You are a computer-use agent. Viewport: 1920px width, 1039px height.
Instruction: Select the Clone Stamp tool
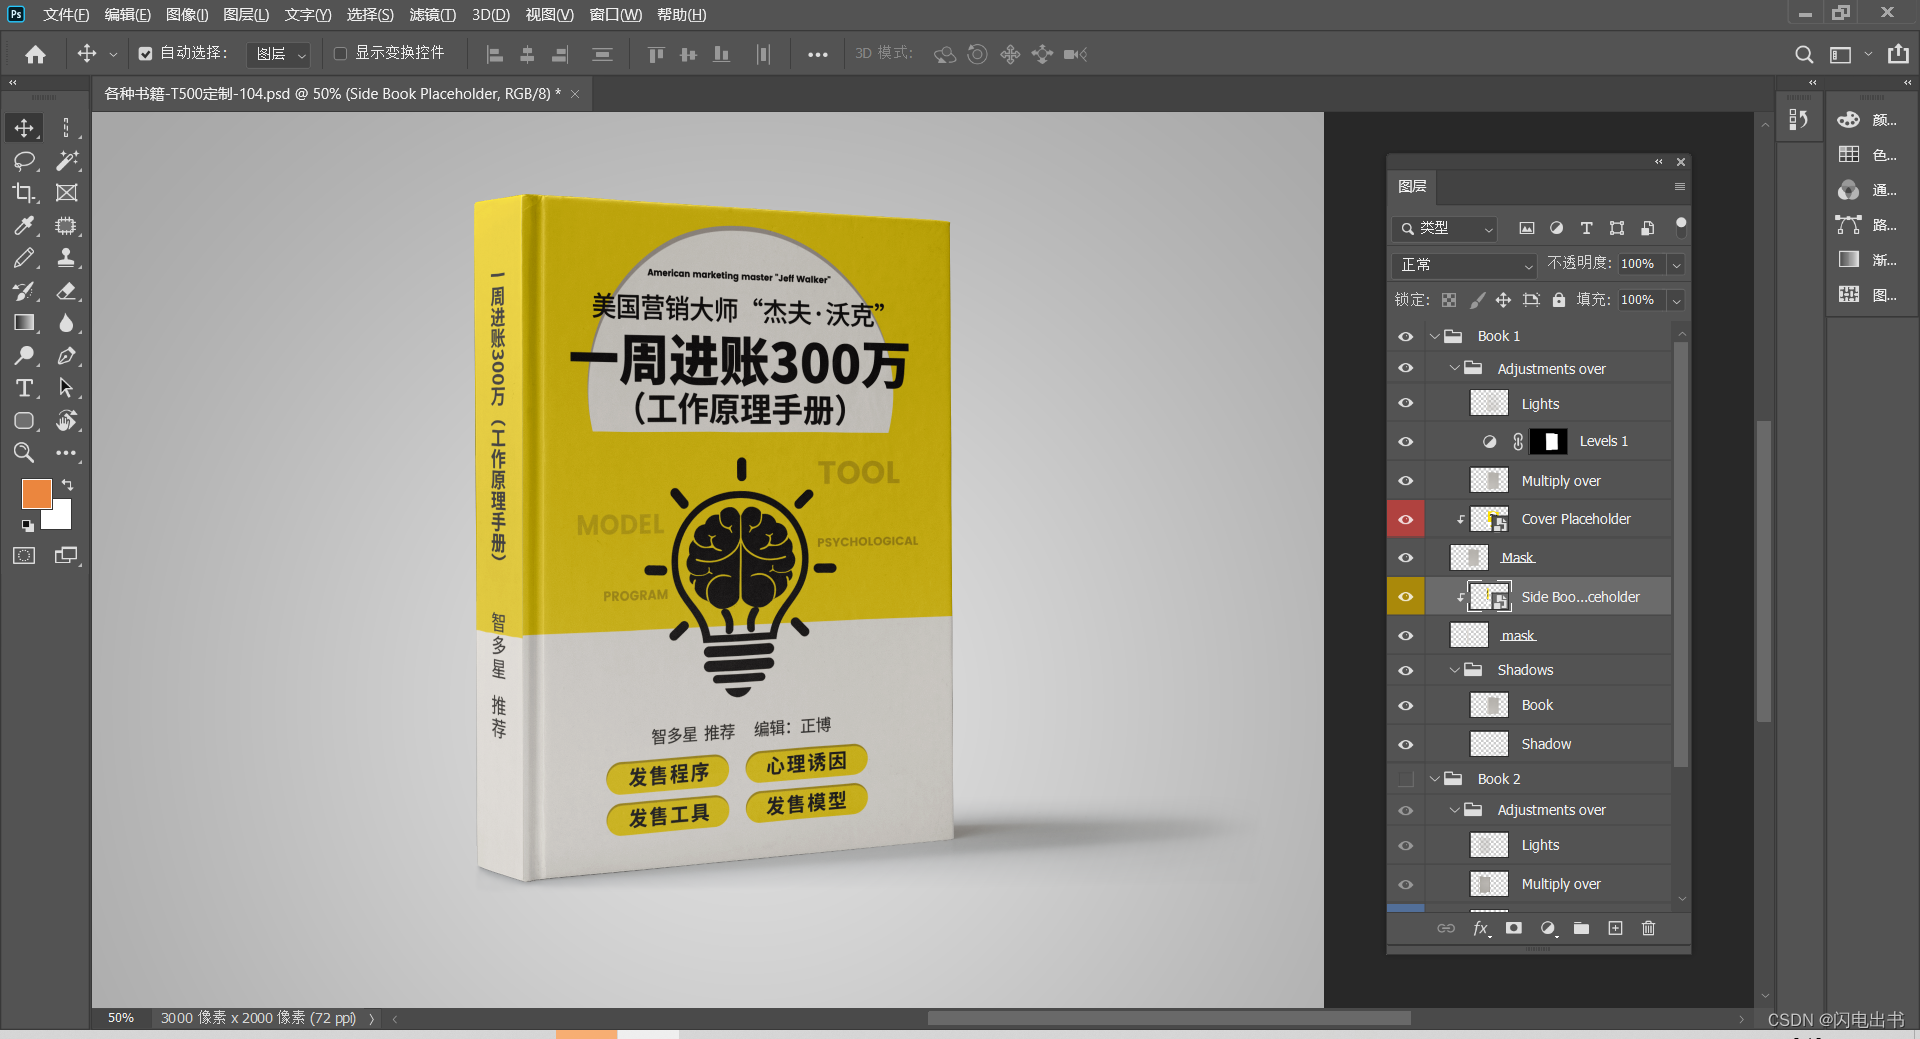67,258
